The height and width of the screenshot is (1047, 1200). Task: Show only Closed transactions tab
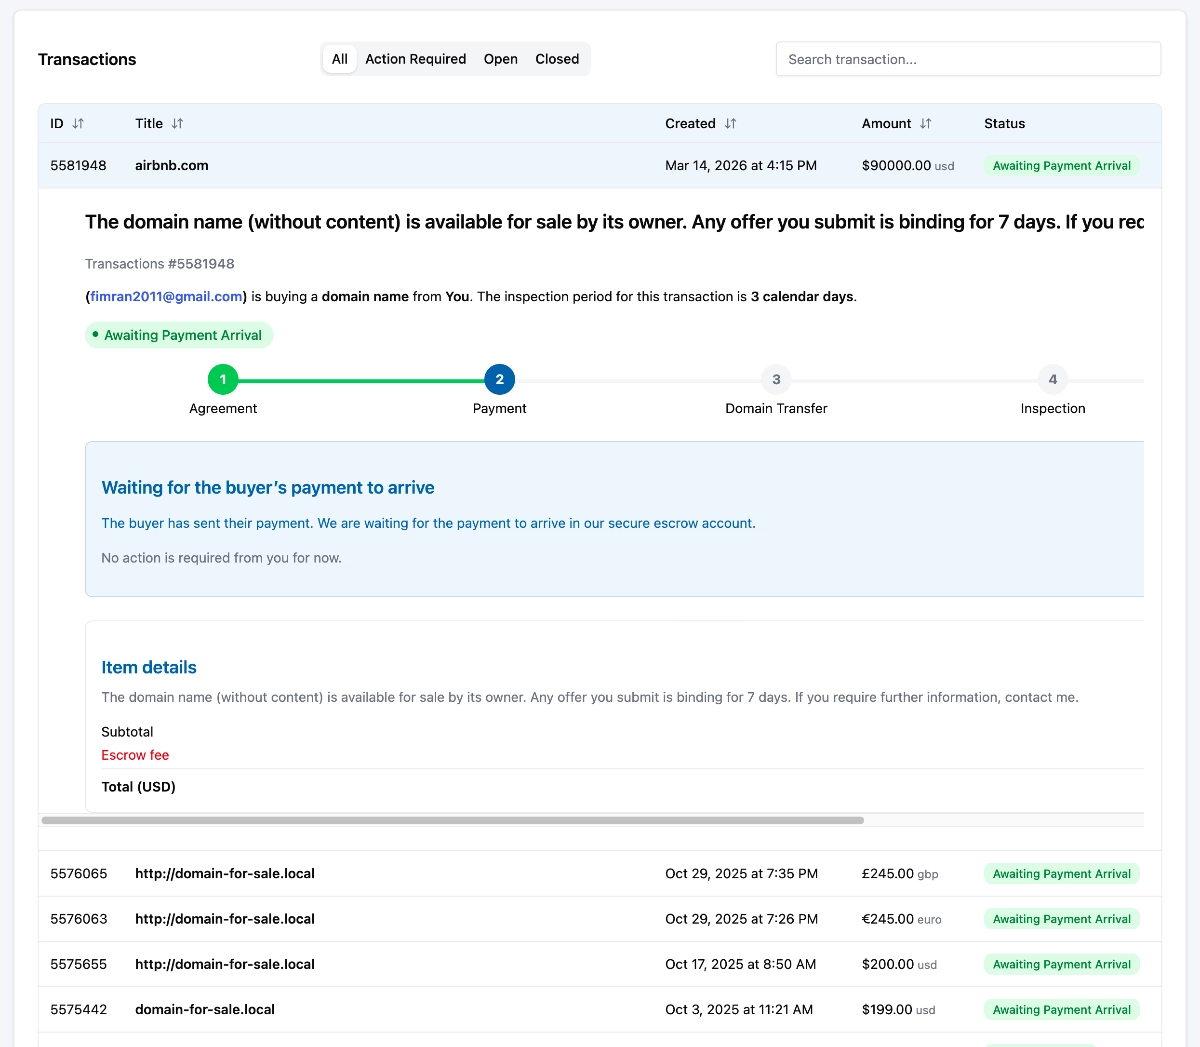coord(557,59)
